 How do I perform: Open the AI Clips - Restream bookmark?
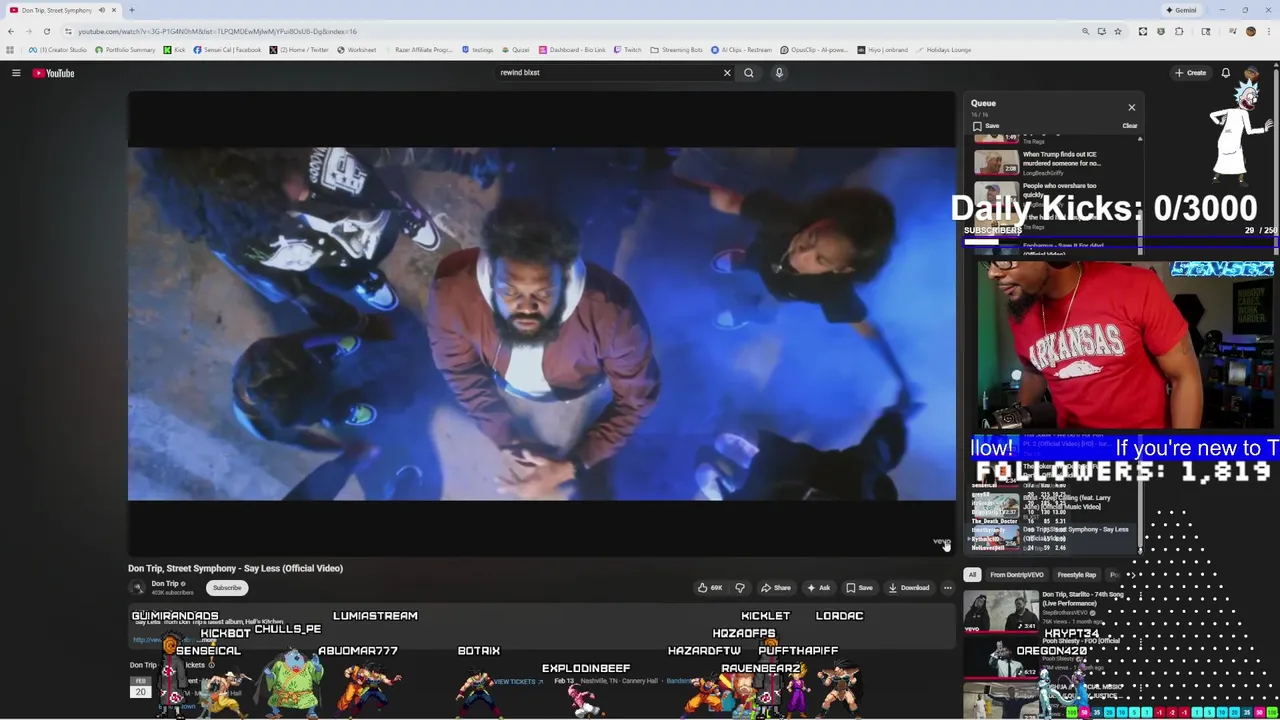(742, 50)
